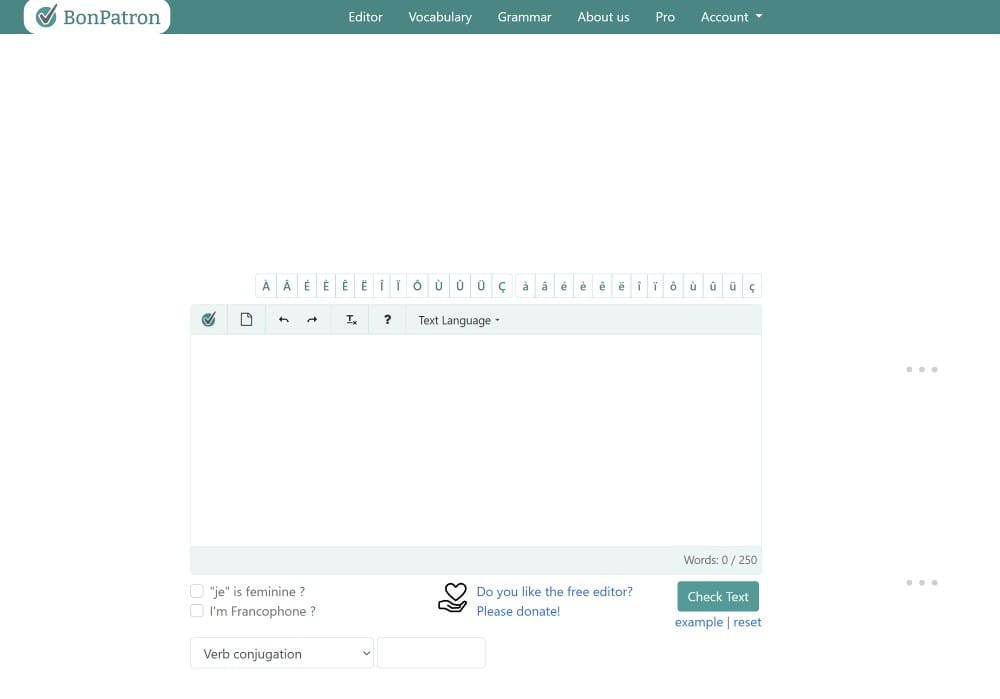The height and width of the screenshot is (699, 1000).
Task: Click the redo arrow in toolbar
Action: coord(312,320)
